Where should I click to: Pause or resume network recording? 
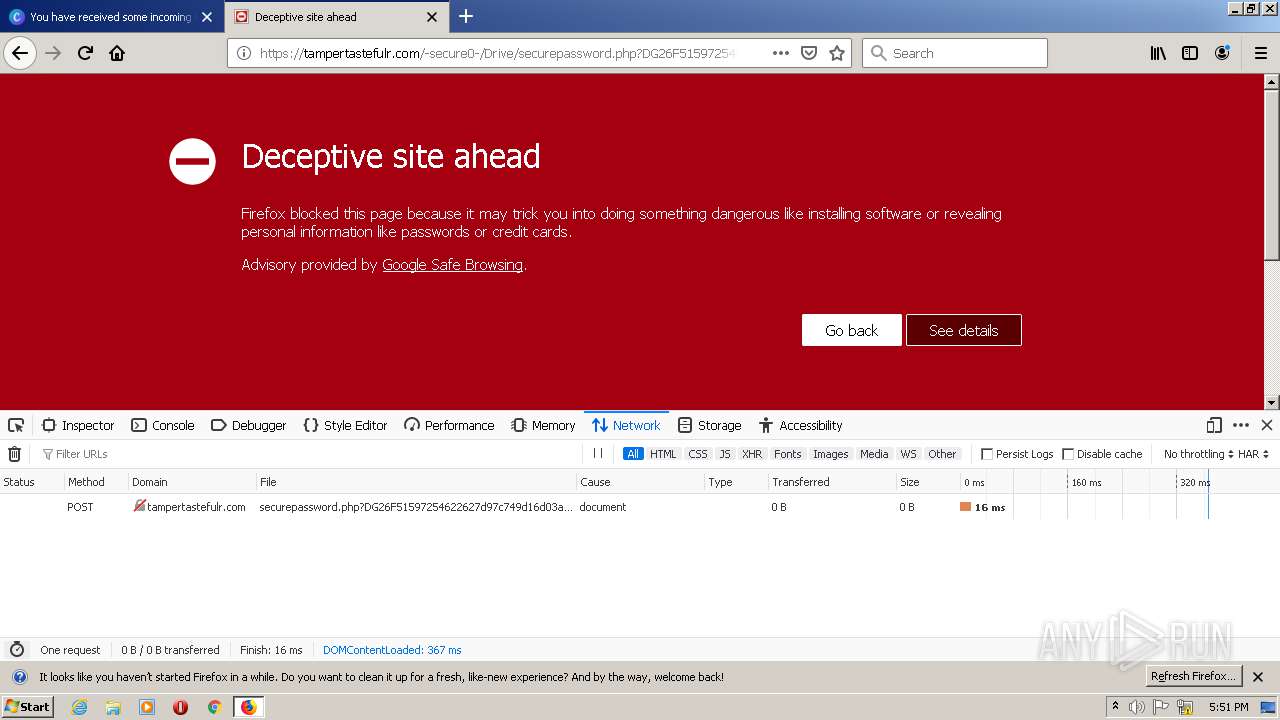pos(598,454)
